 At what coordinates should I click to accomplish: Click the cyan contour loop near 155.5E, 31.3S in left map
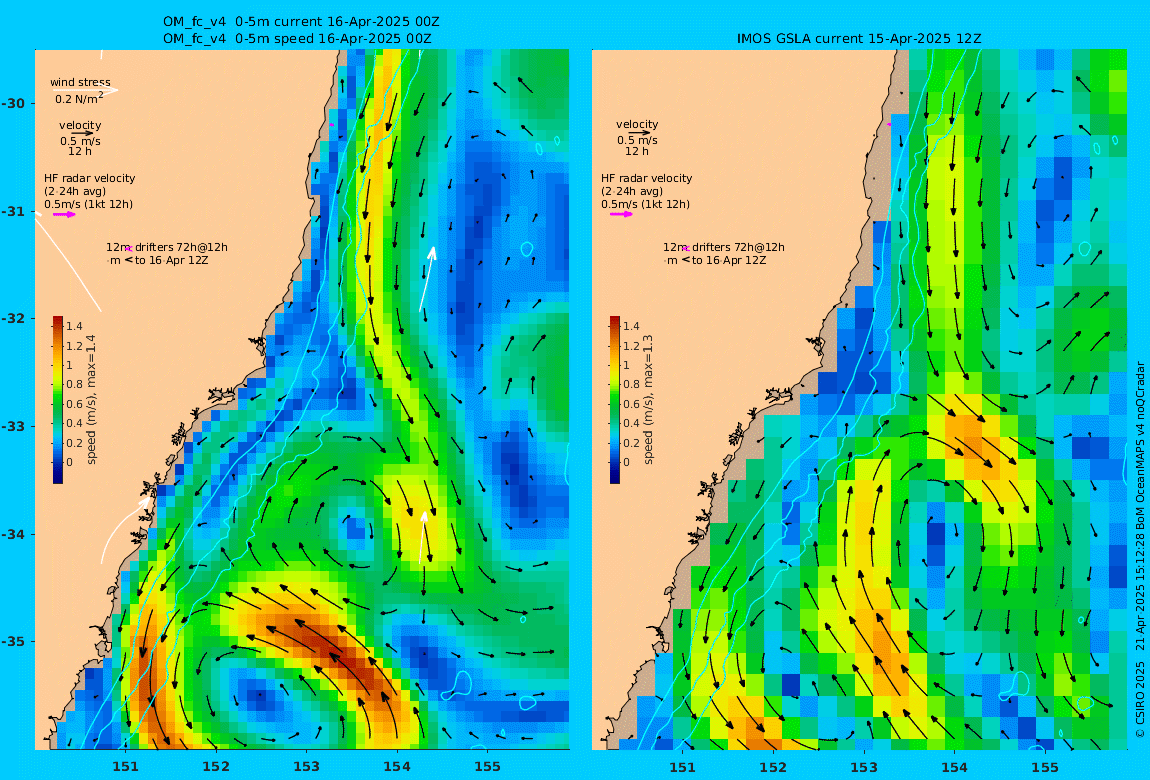coord(527,249)
